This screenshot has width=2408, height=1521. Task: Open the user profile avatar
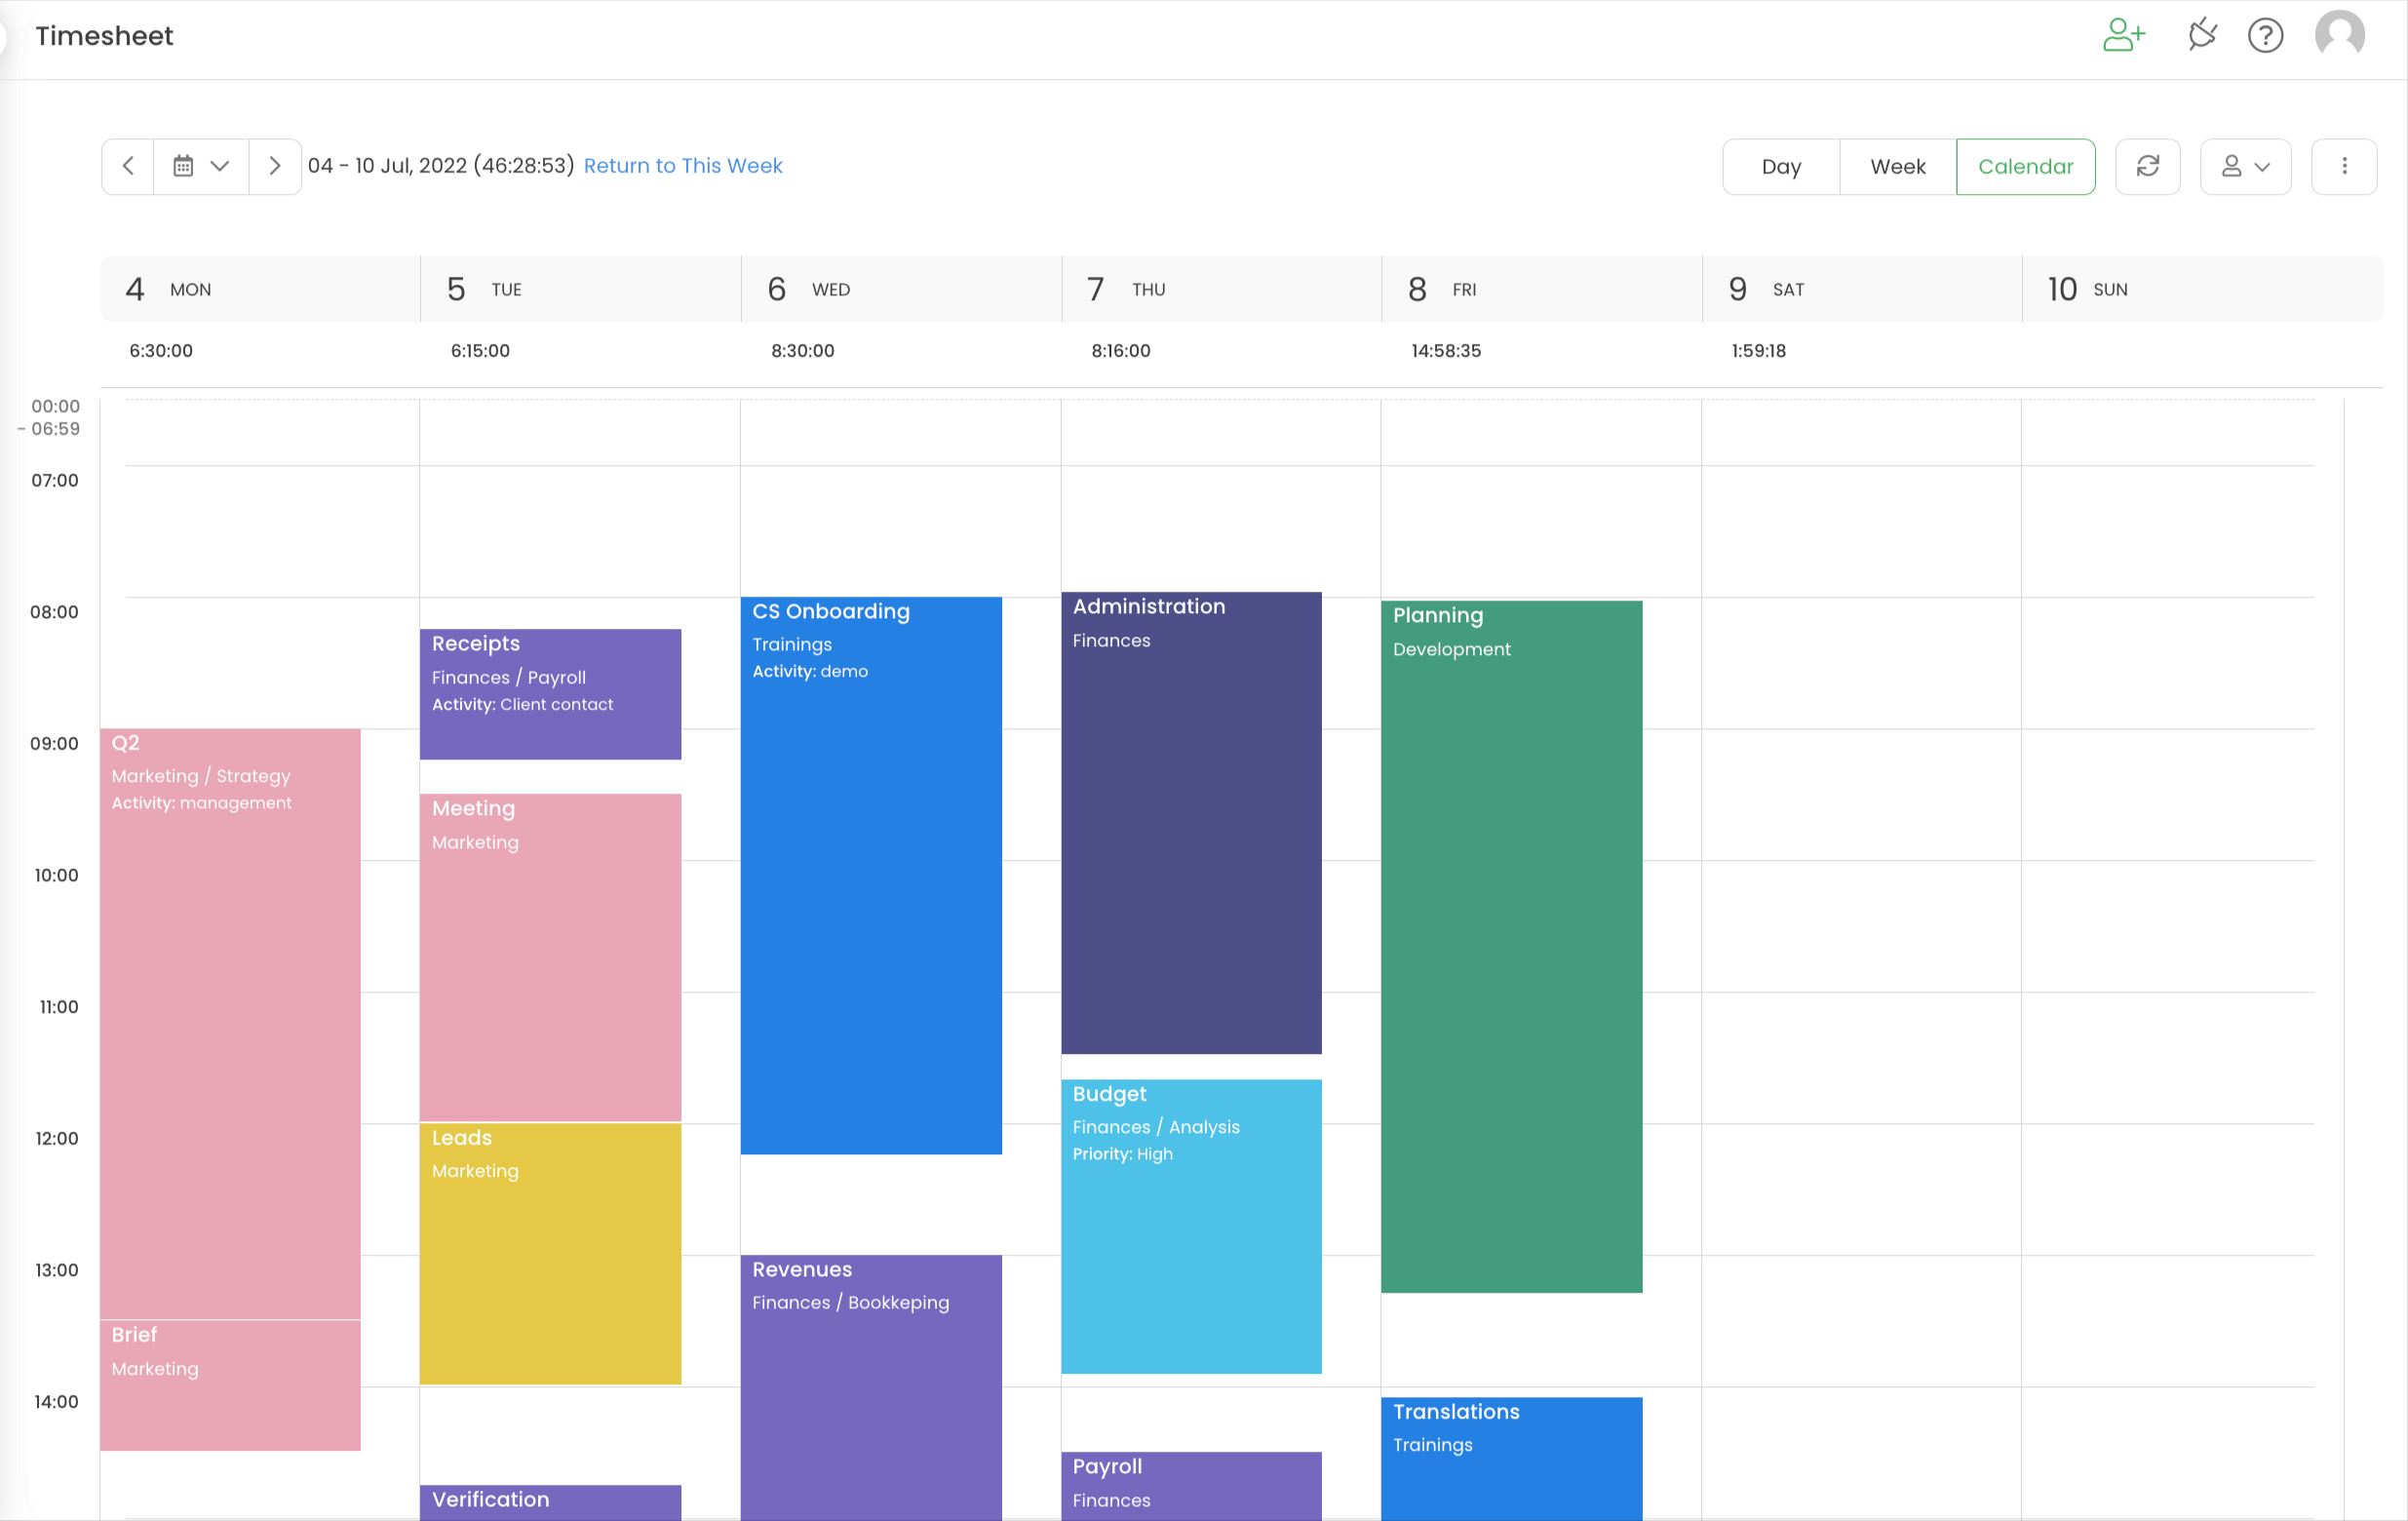pyautogui.click(x=2339, y=36)
